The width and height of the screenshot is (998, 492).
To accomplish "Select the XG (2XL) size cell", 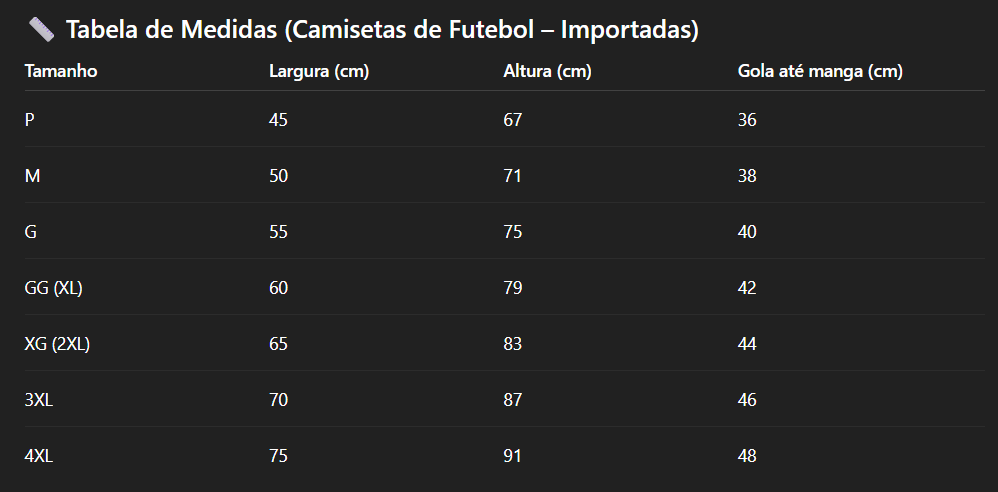I will [x=58, y=344].
